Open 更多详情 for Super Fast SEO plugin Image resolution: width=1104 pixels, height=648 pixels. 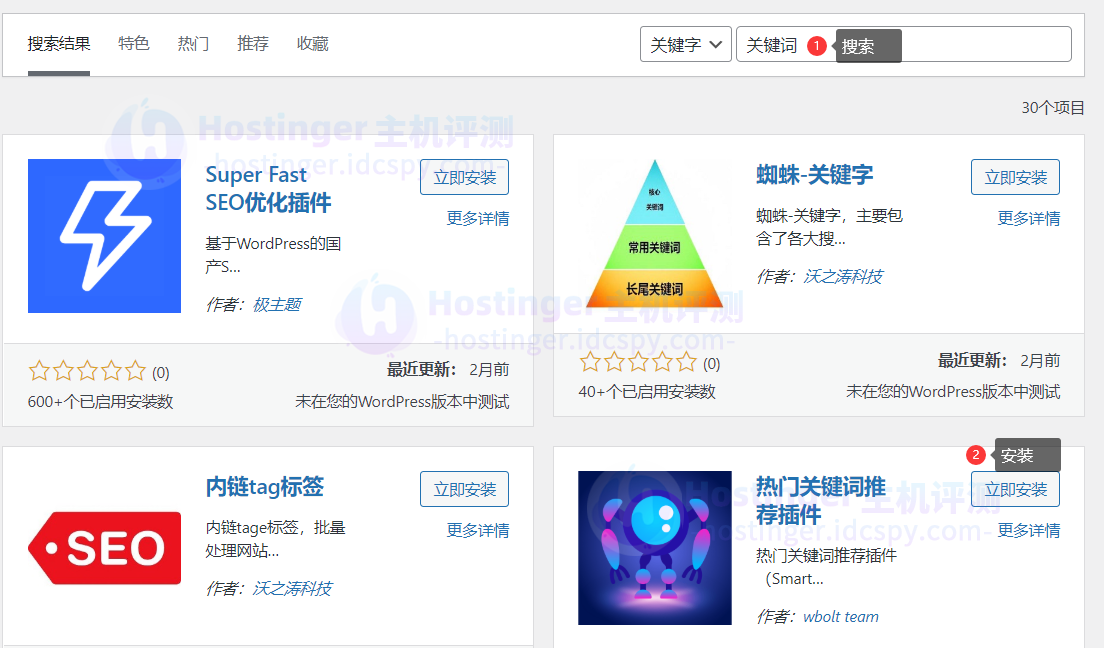pyautogui.click(x=477, y=218)
